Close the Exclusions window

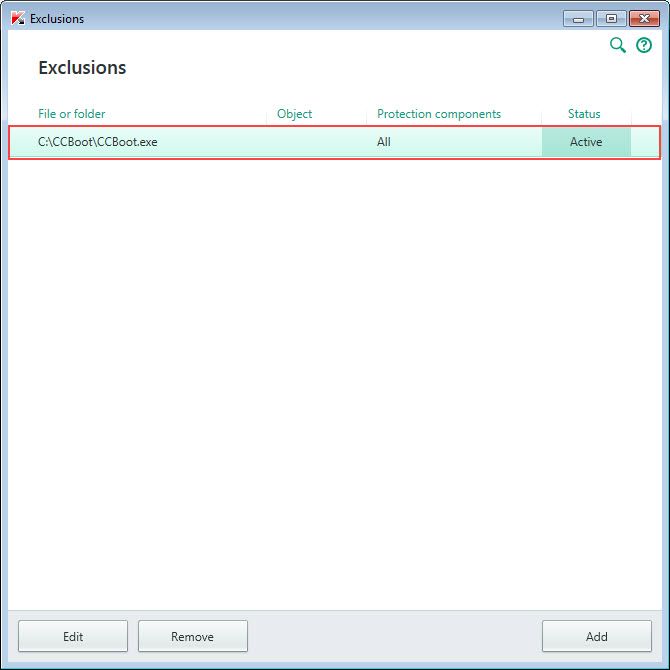coord(644,19)
